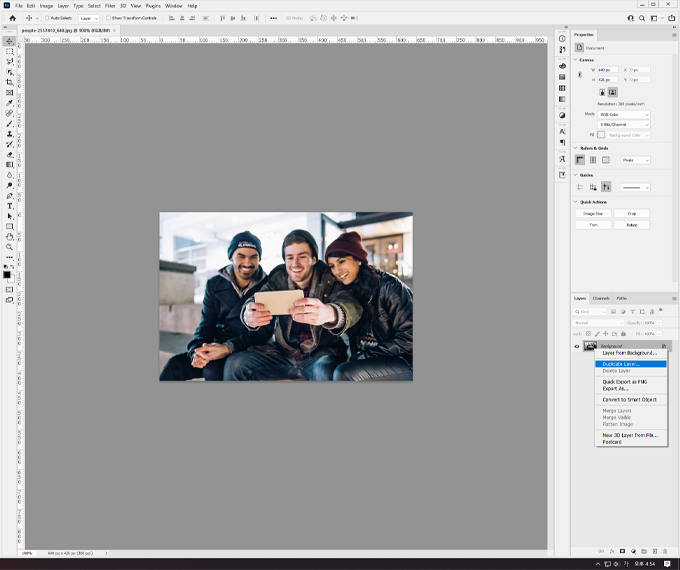Select the Pen tool

click(9, 196)
